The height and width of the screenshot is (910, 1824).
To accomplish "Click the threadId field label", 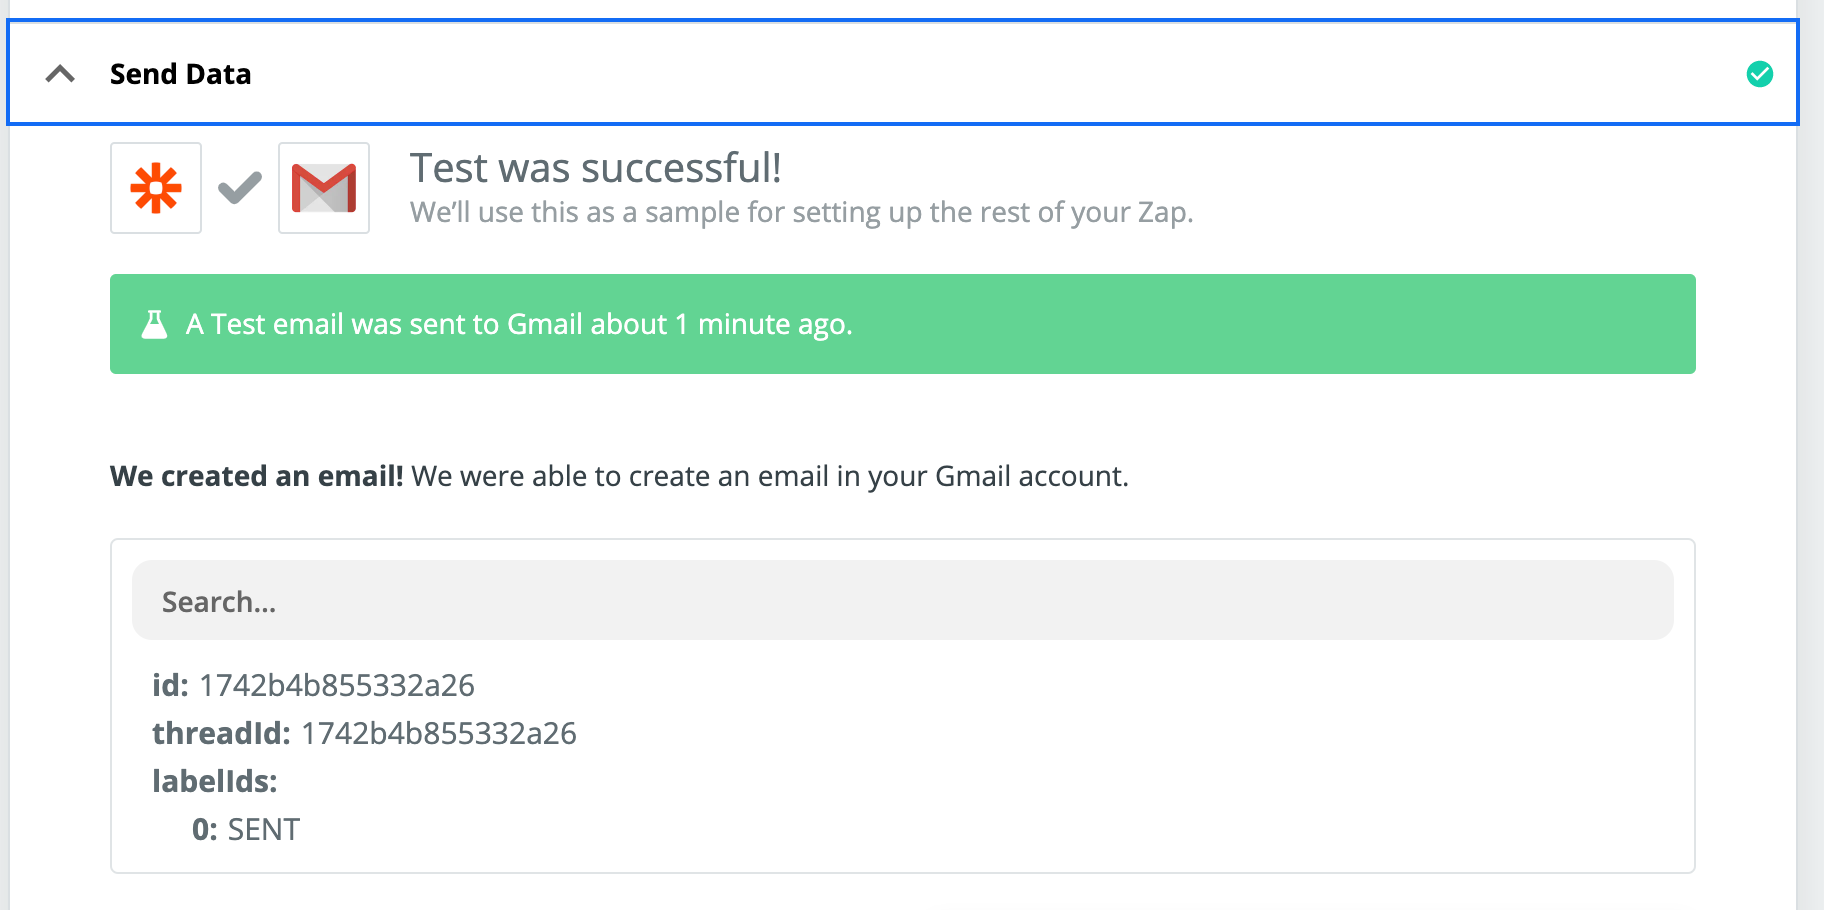I will pyautogui.click(x=221, y=733).
